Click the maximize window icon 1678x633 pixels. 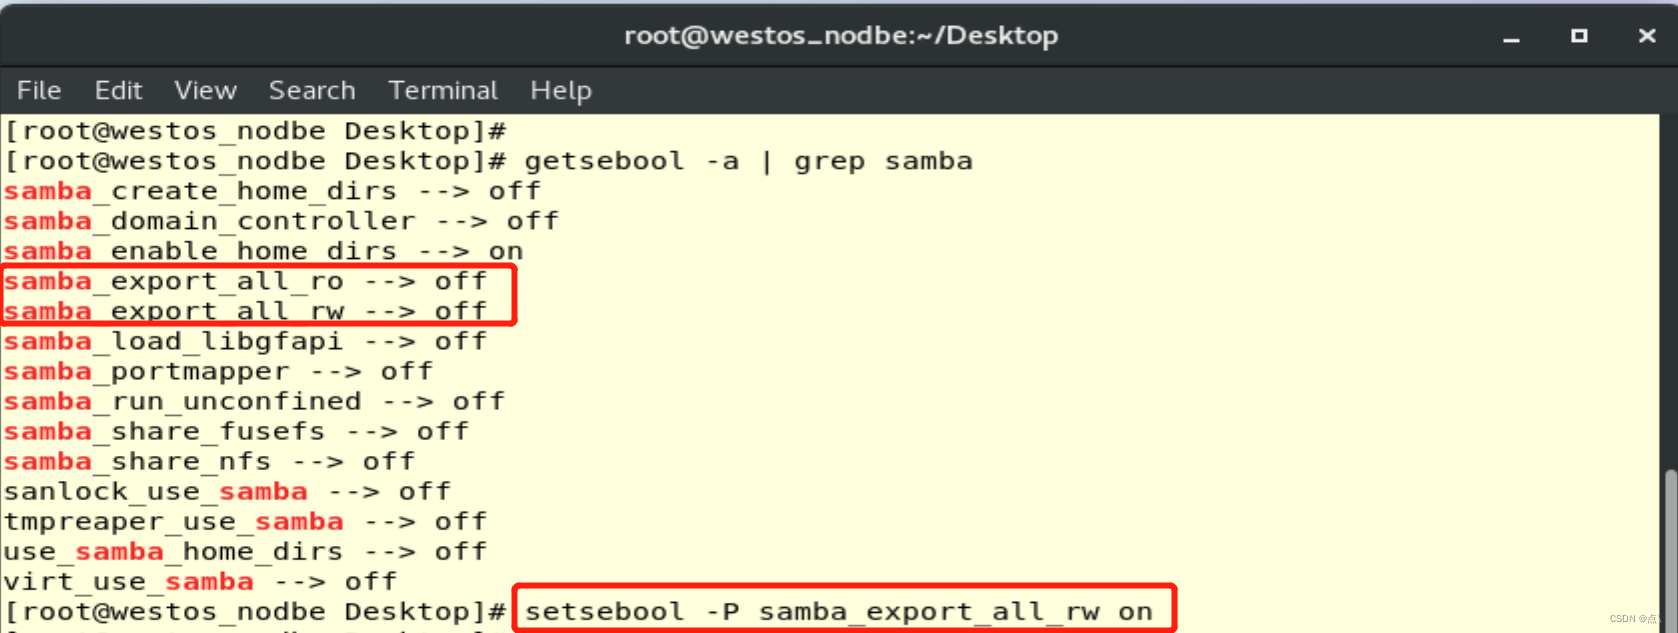pyautogui.click(x=1578, y=35)
